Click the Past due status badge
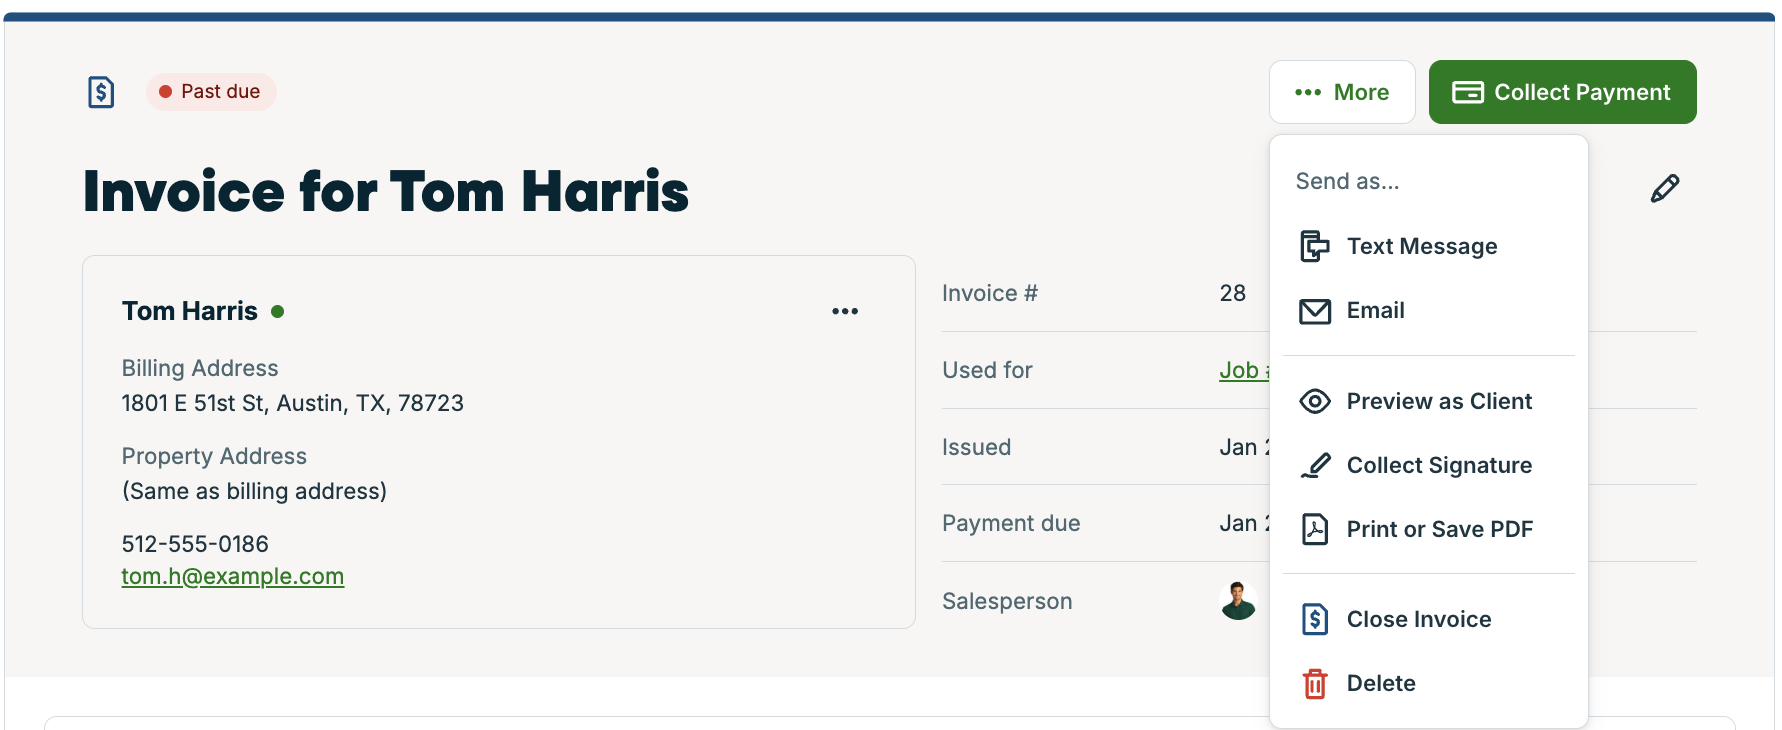This screenshot has width=1782, height=730. click(x=211, y=92)
